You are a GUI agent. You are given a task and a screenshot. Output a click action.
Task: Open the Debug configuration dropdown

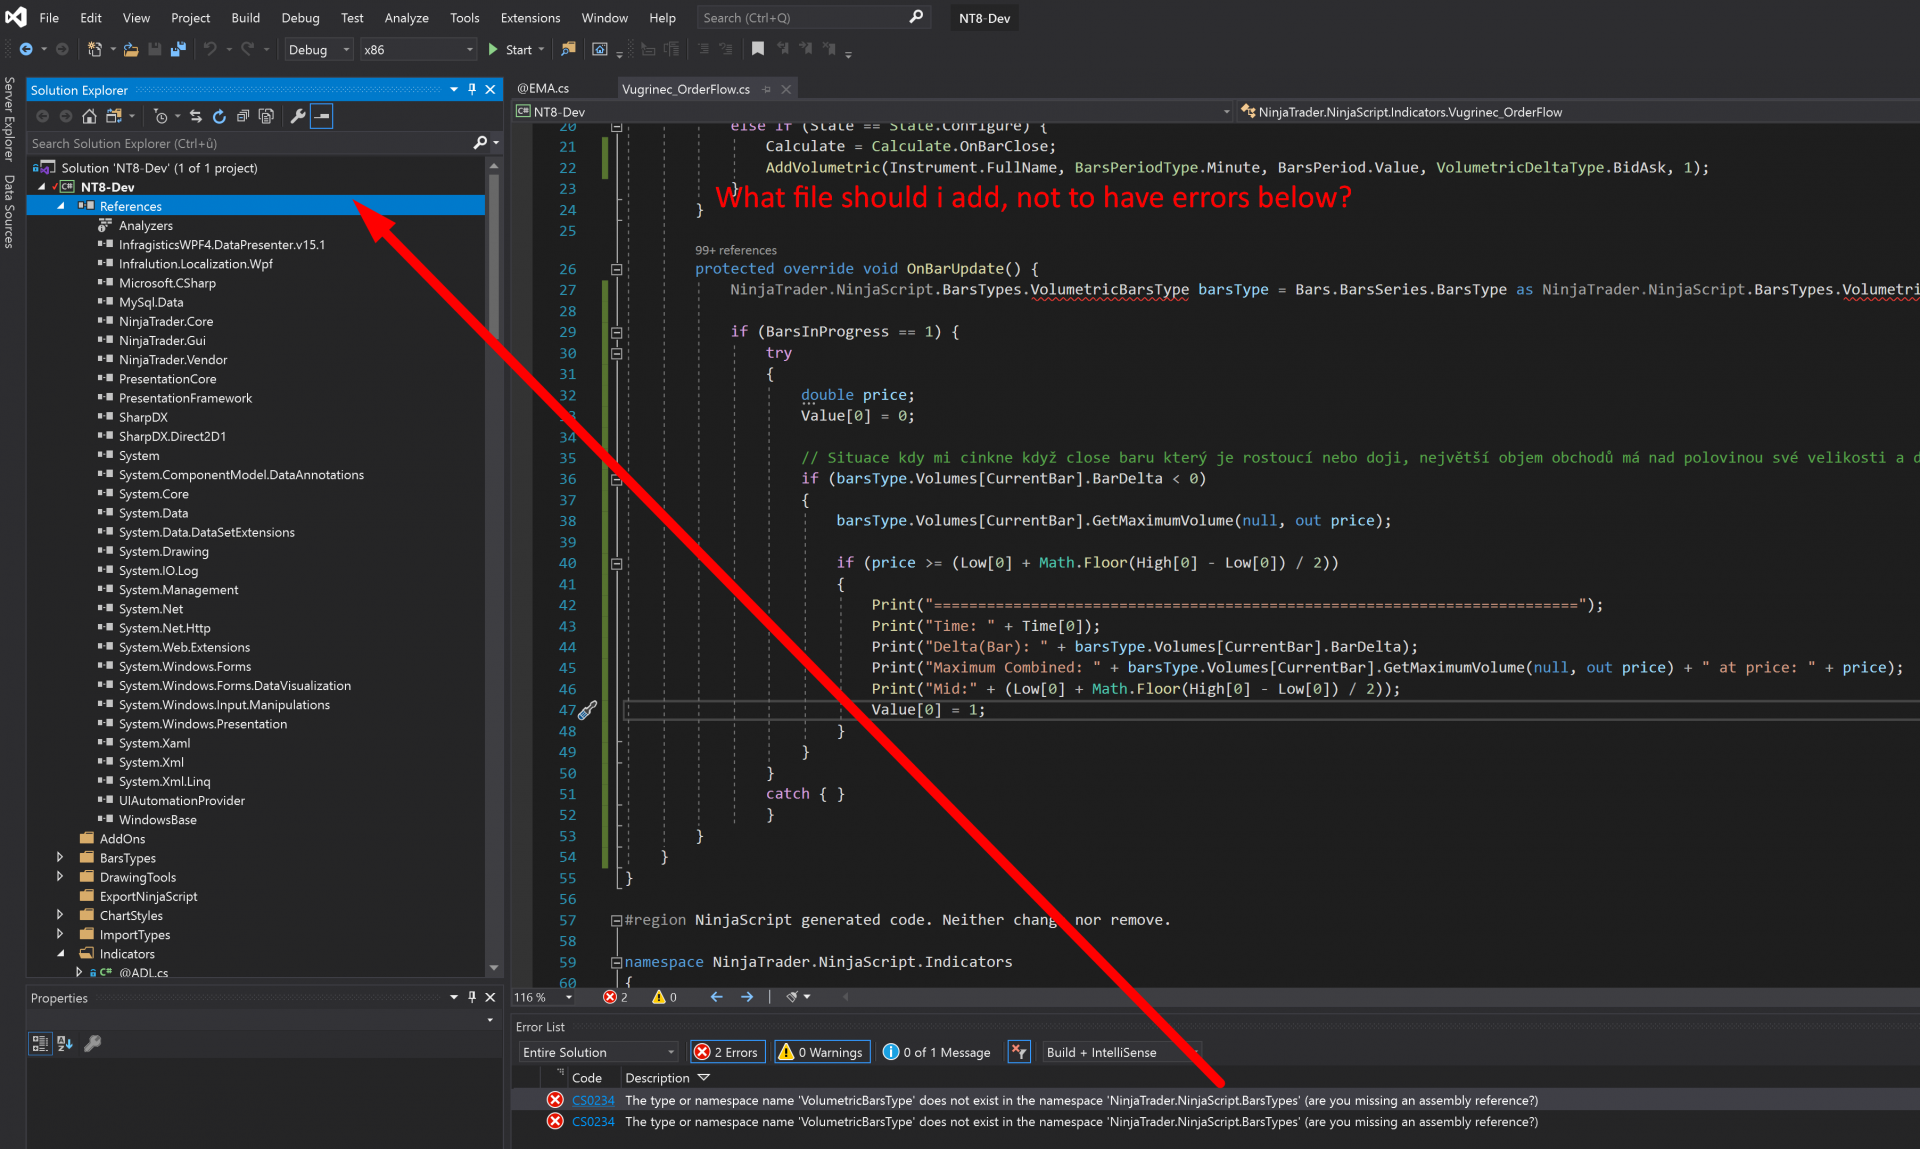[318, 49]
